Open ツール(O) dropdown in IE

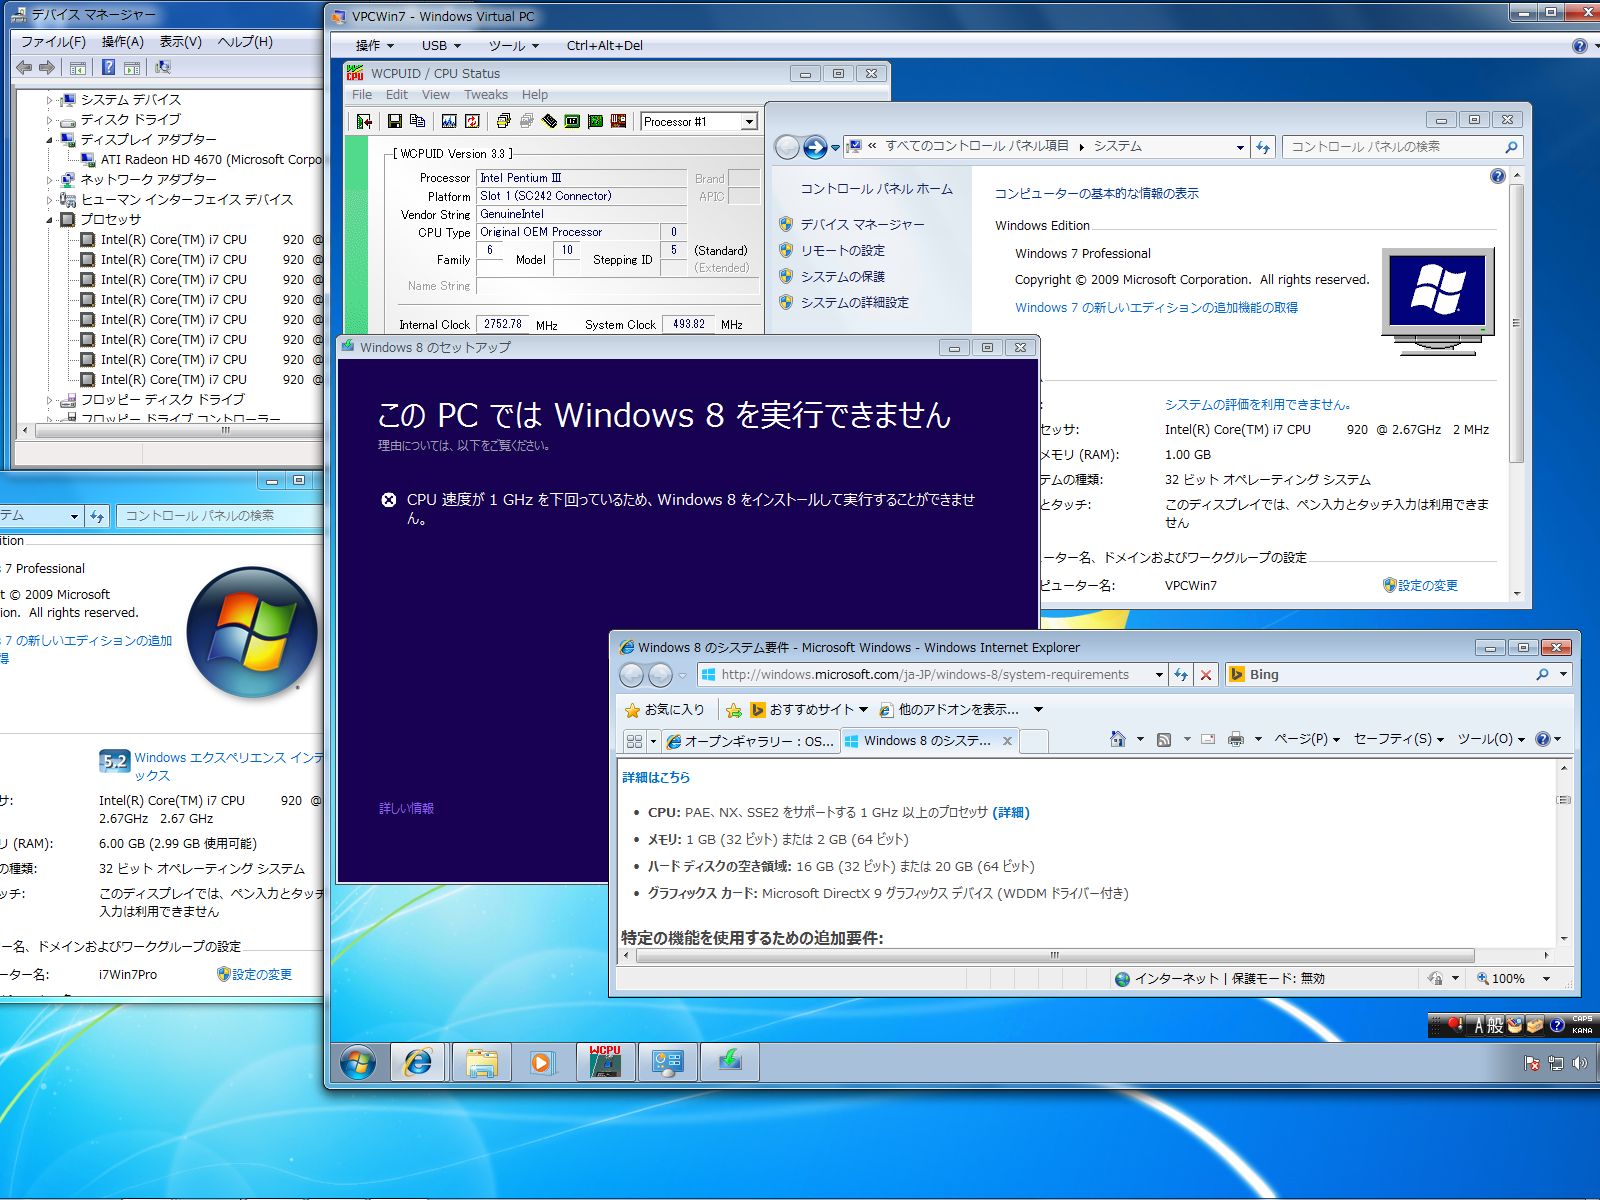pyautogui.click(x=1490, y=739)
